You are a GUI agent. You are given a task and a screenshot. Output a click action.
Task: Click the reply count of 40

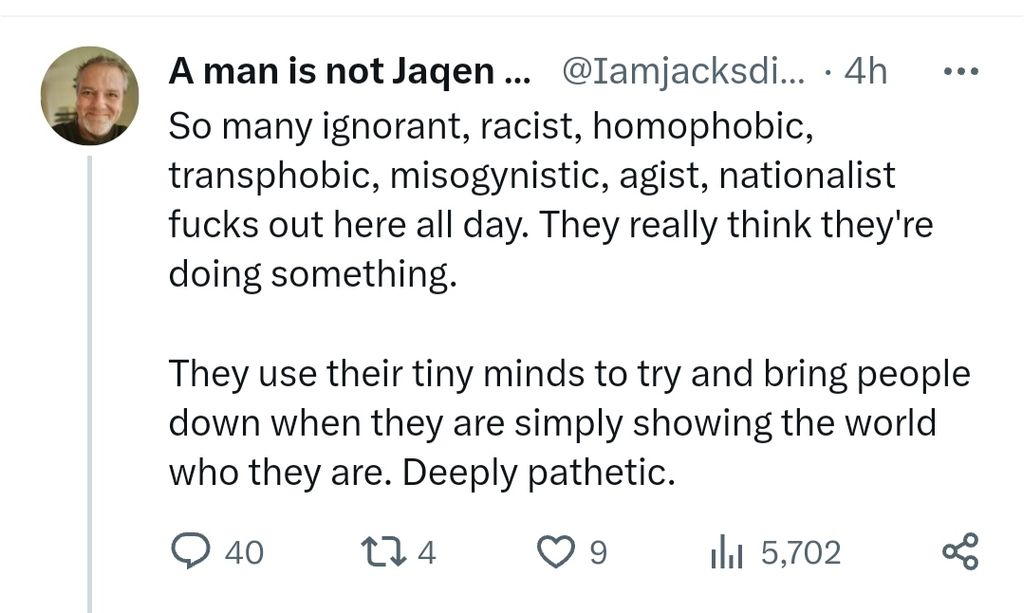244,552
